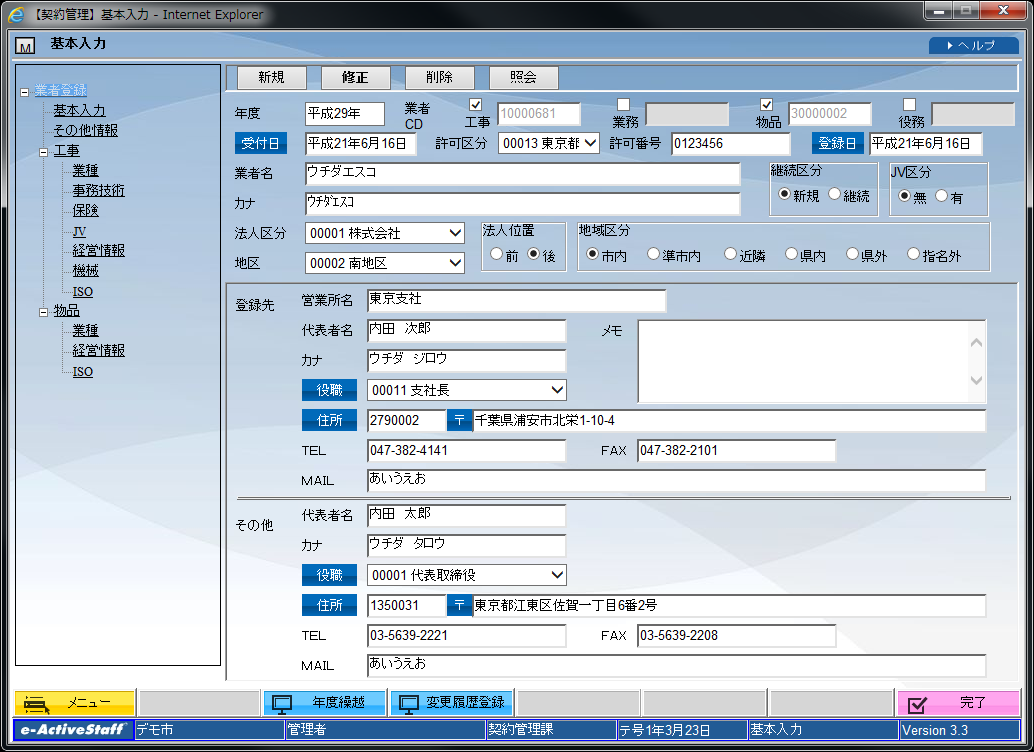The width and height of the screenshot is (1034, 752).
Task: Open 事務技術 under 工事 in the tree
Action: pyautogui.click(x=98, y=191)
